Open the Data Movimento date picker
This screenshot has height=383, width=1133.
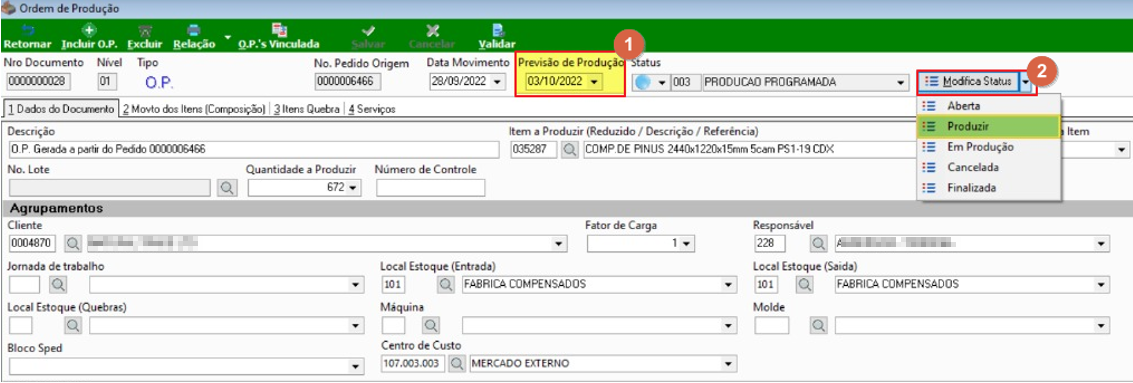coord(496,82)
